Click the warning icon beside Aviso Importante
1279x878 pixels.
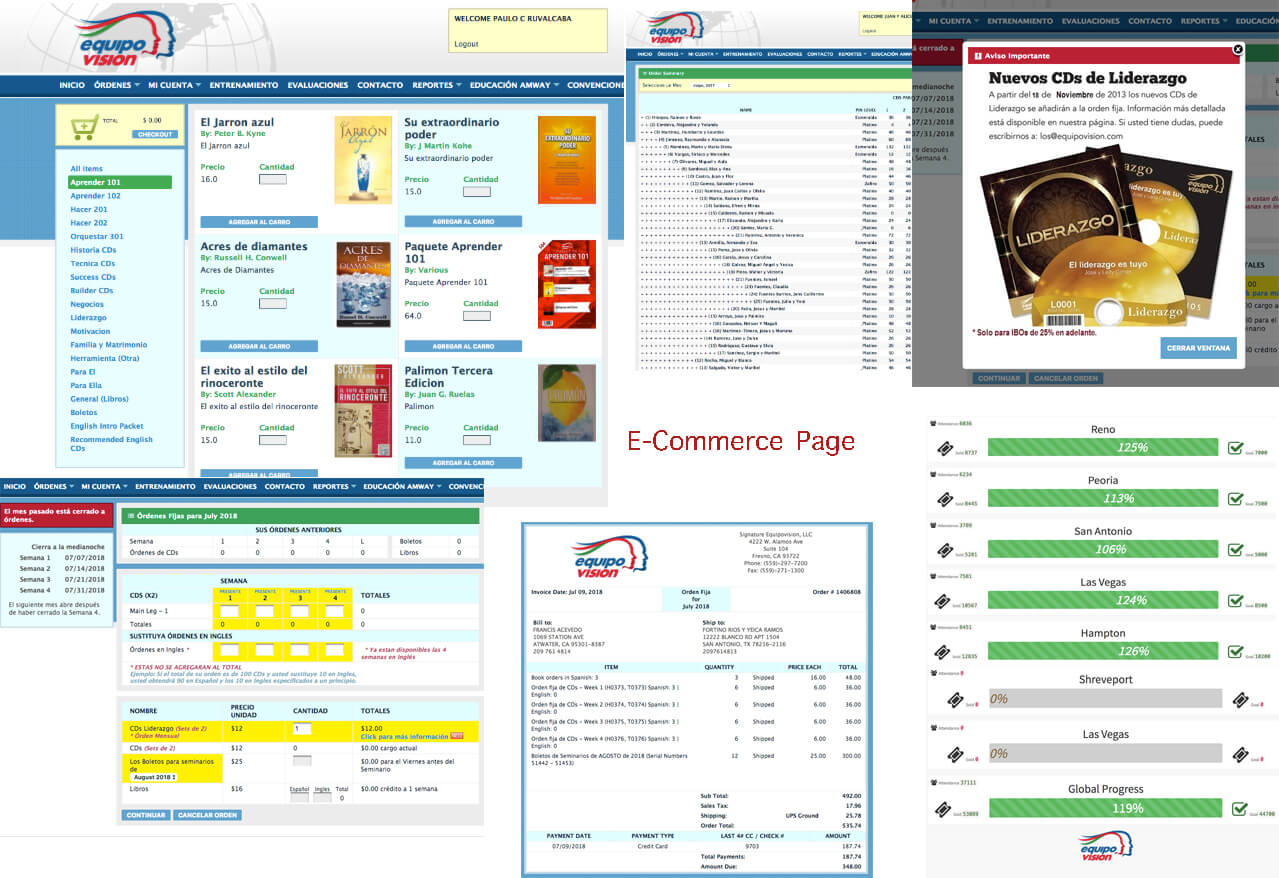click(x=977, y=56)
